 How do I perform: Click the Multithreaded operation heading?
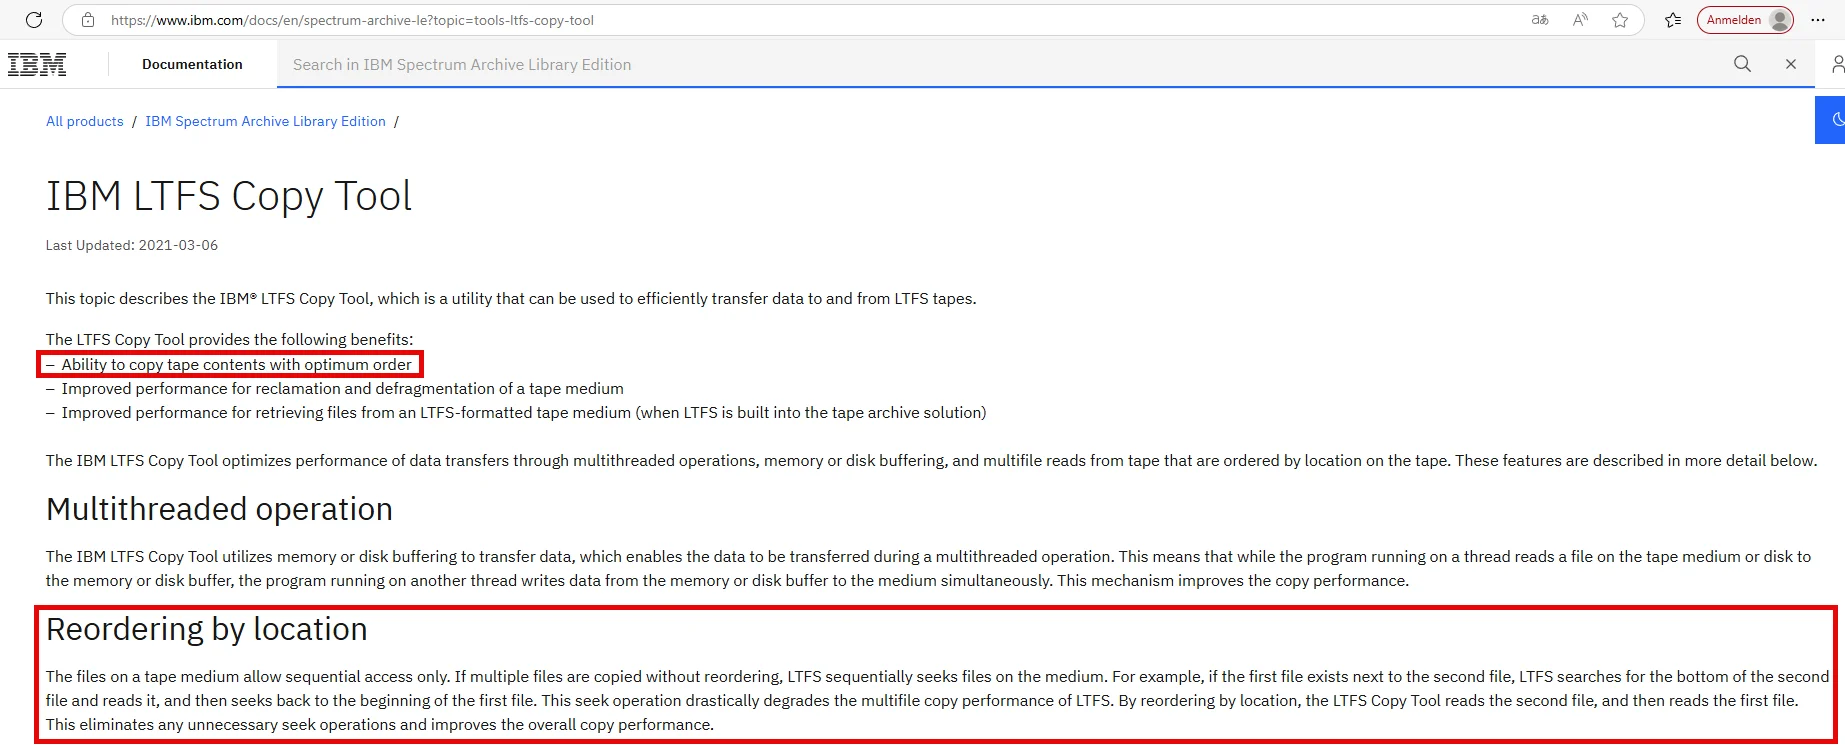click(219, 509)
